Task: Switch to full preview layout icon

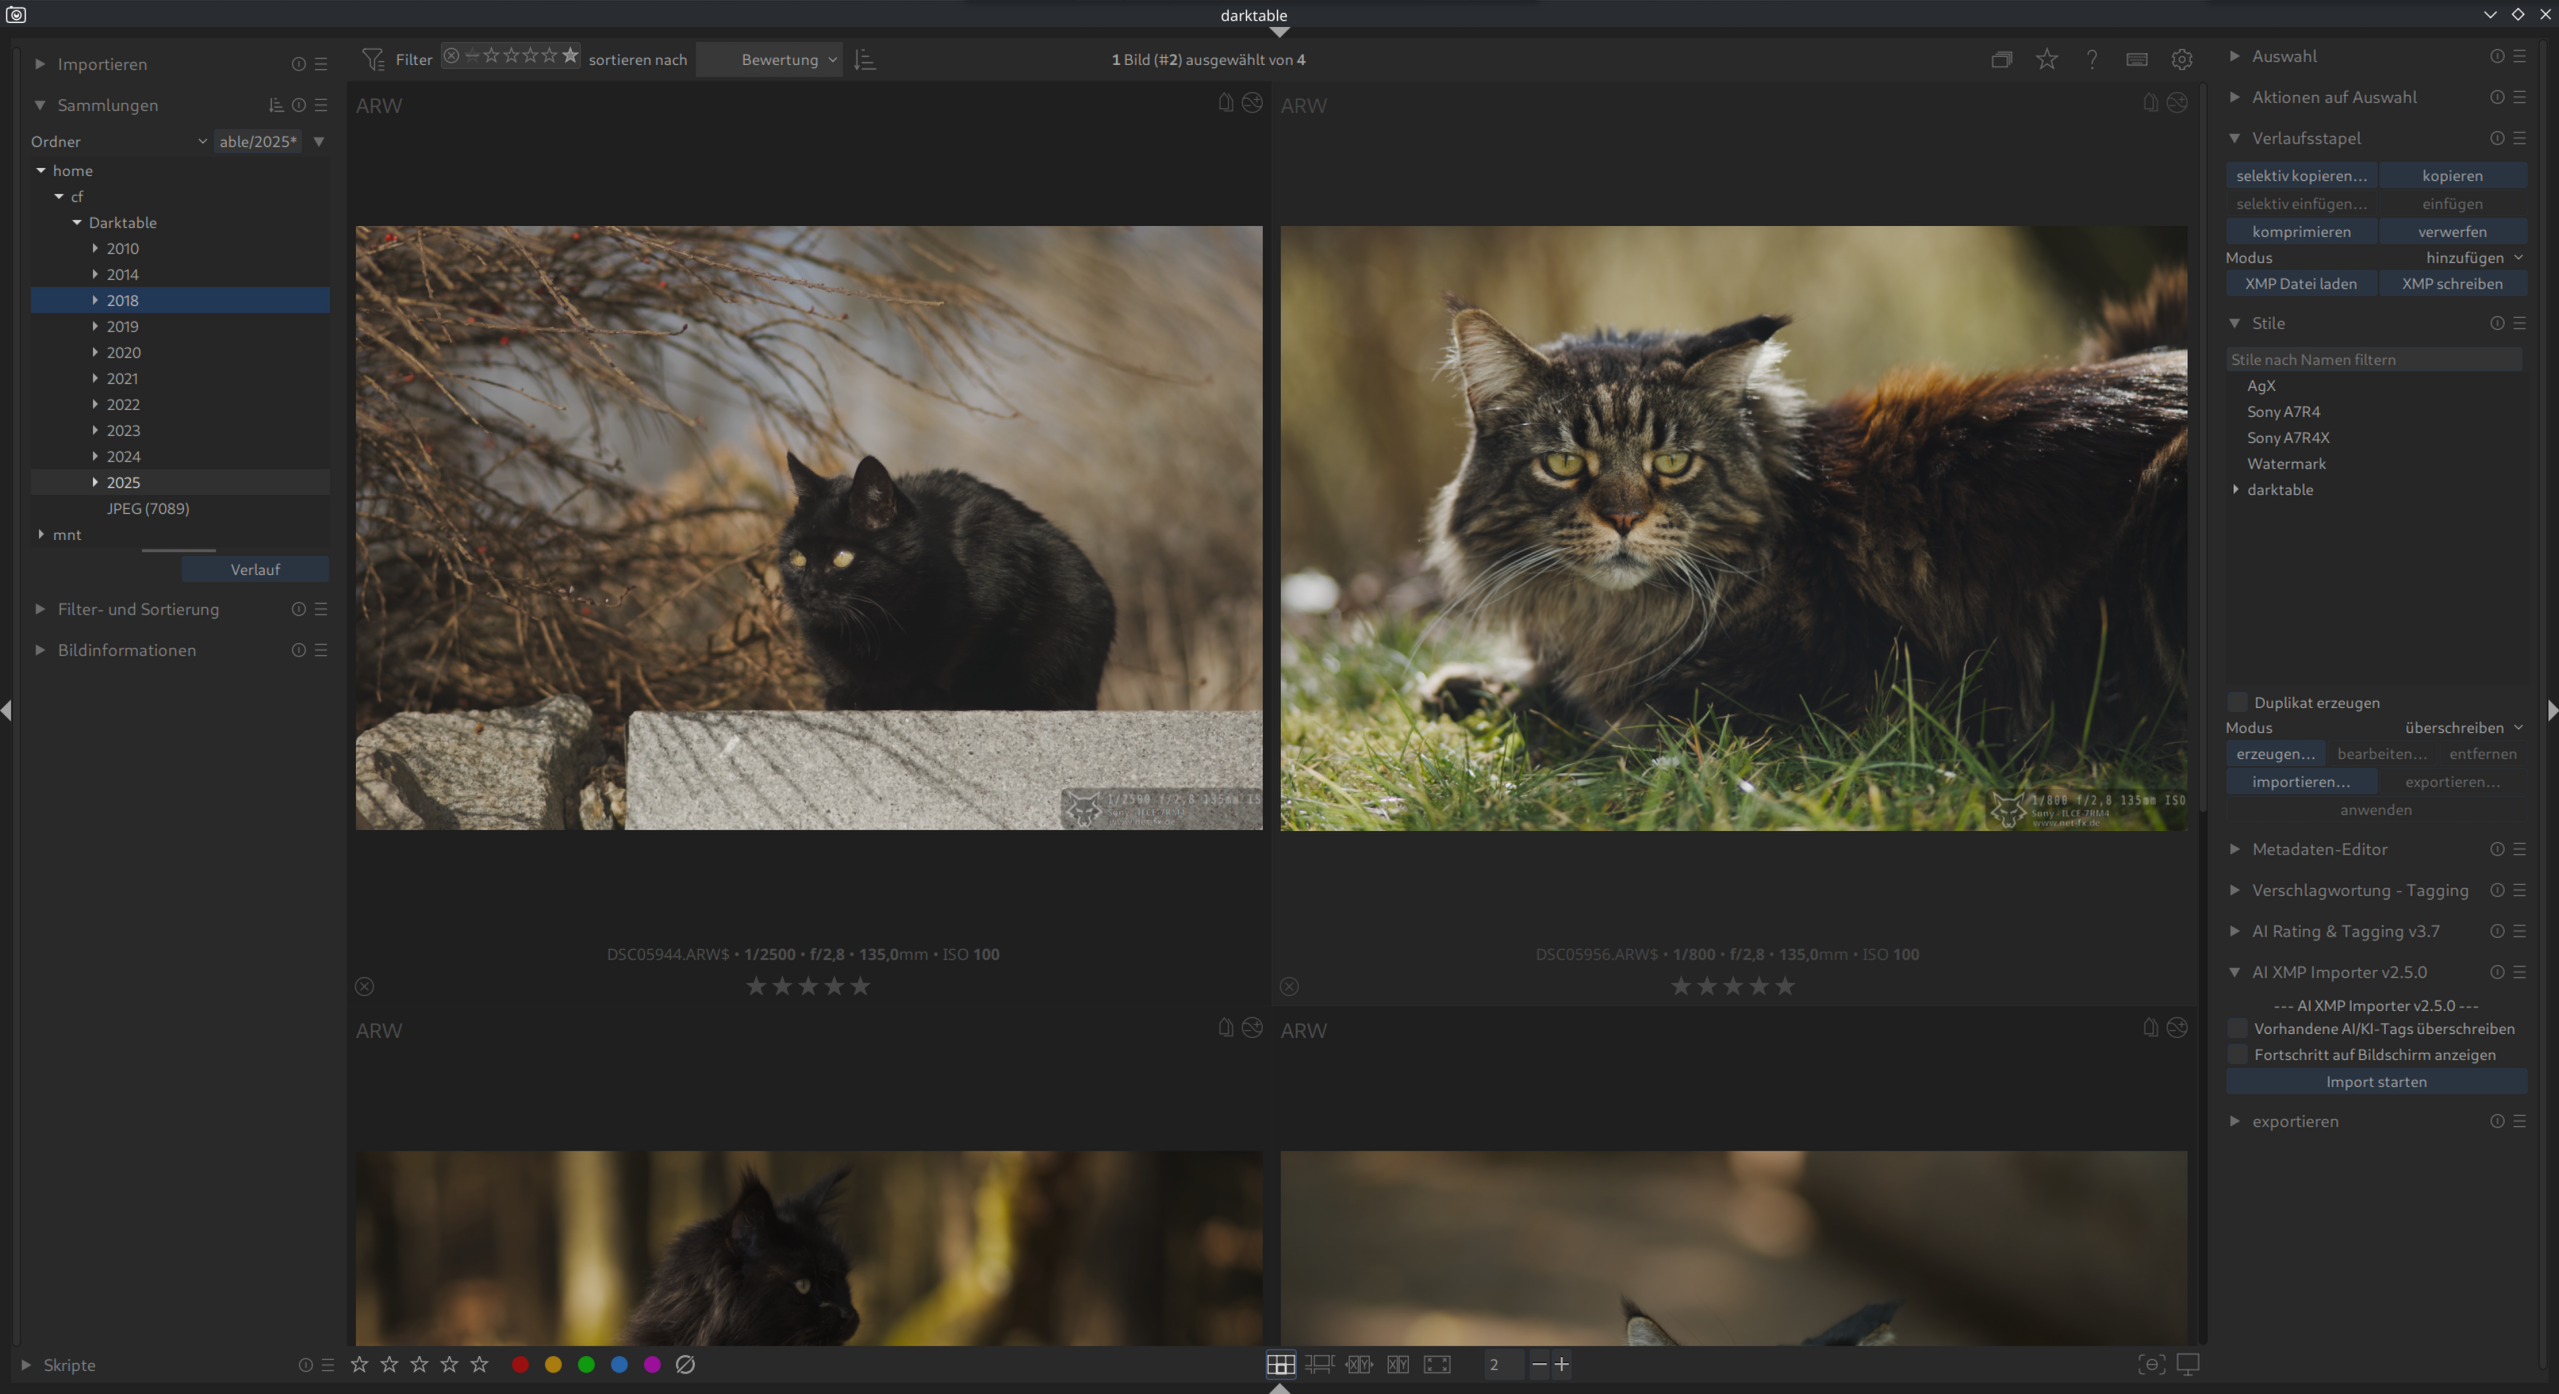Action: click(x=1437, y=1364)
